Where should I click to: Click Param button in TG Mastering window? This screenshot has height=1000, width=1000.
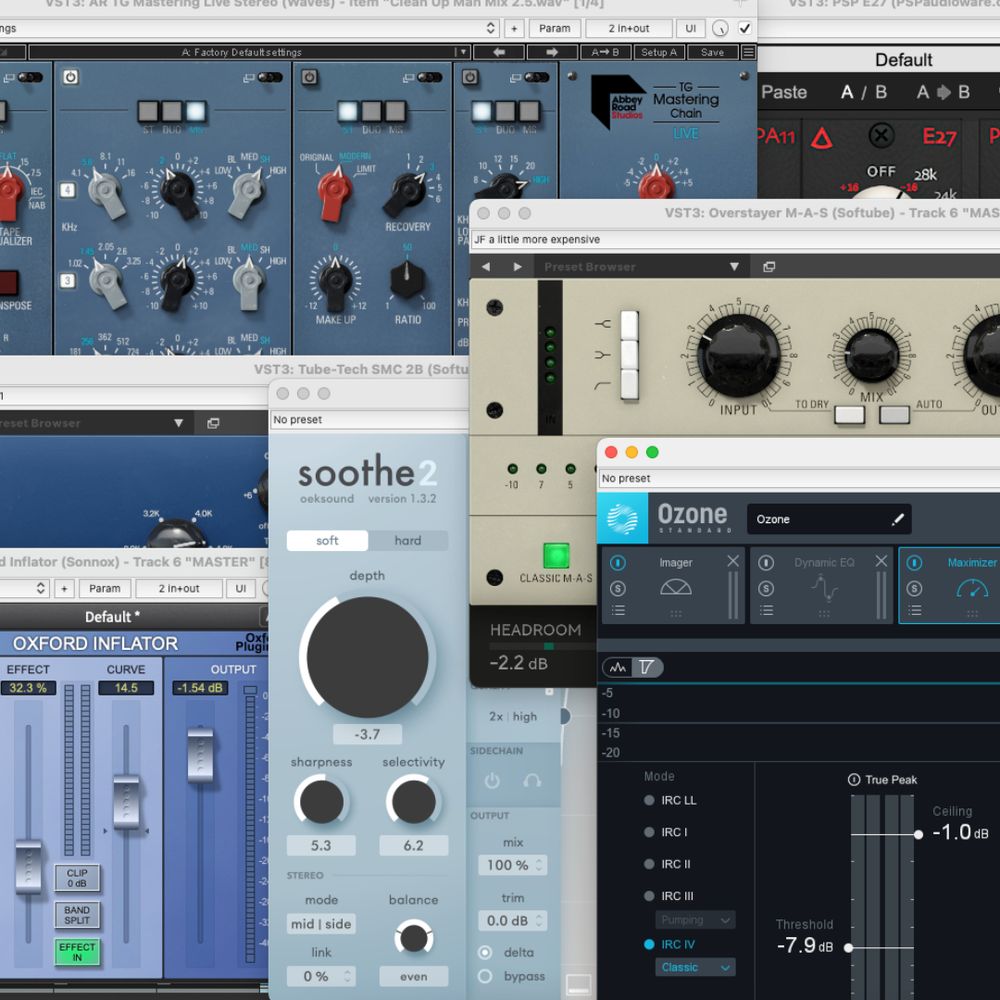pyautogui.click(x=554, y=28)
